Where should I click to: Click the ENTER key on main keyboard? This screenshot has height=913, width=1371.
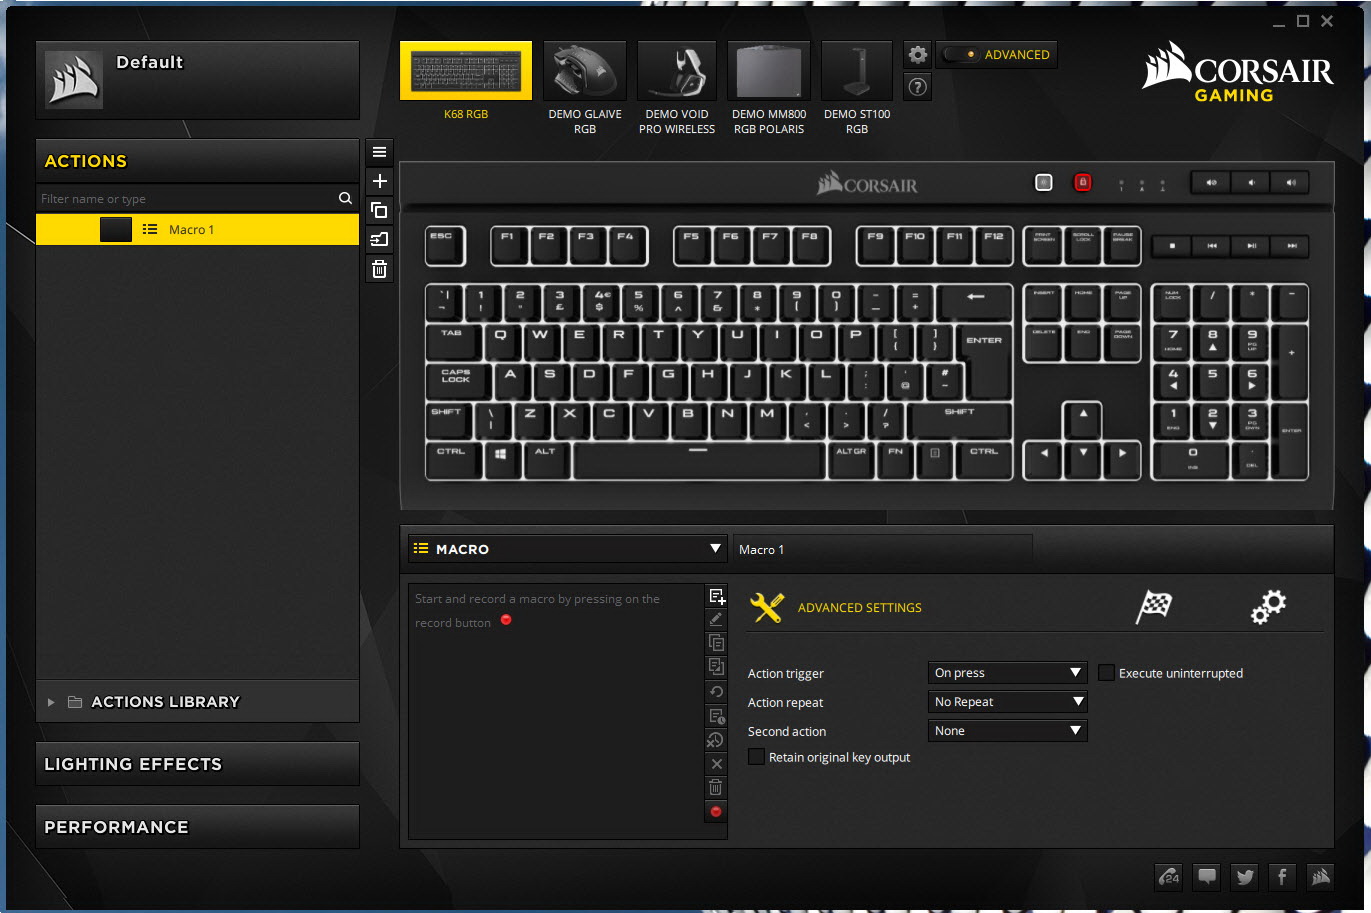984,360
